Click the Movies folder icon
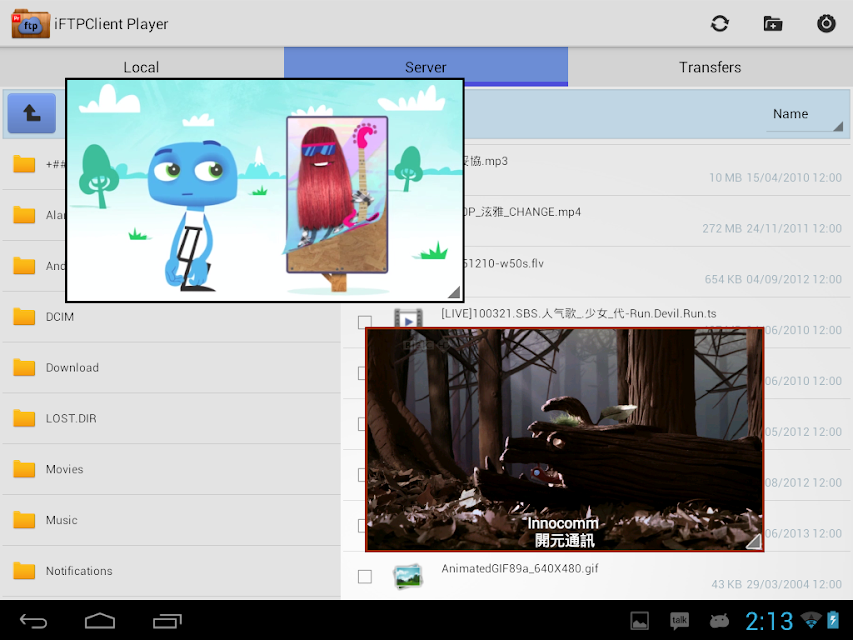This screenshot has height=640, width=853. [x=24, y=469]
